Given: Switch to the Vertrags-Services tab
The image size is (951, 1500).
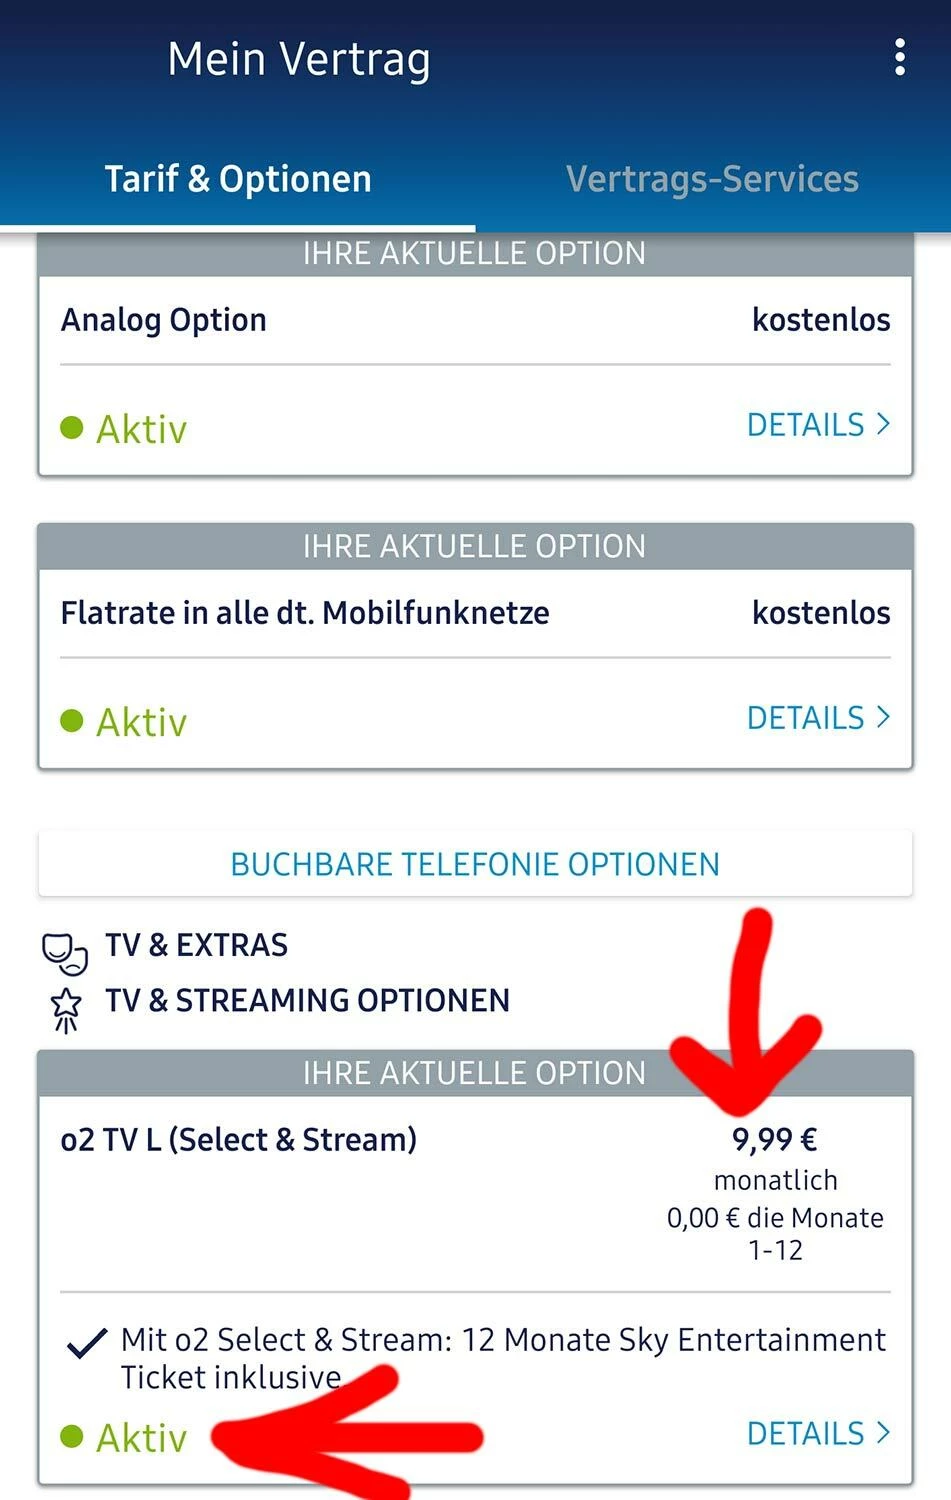Looking at the screenshot, I should point(712,179).
